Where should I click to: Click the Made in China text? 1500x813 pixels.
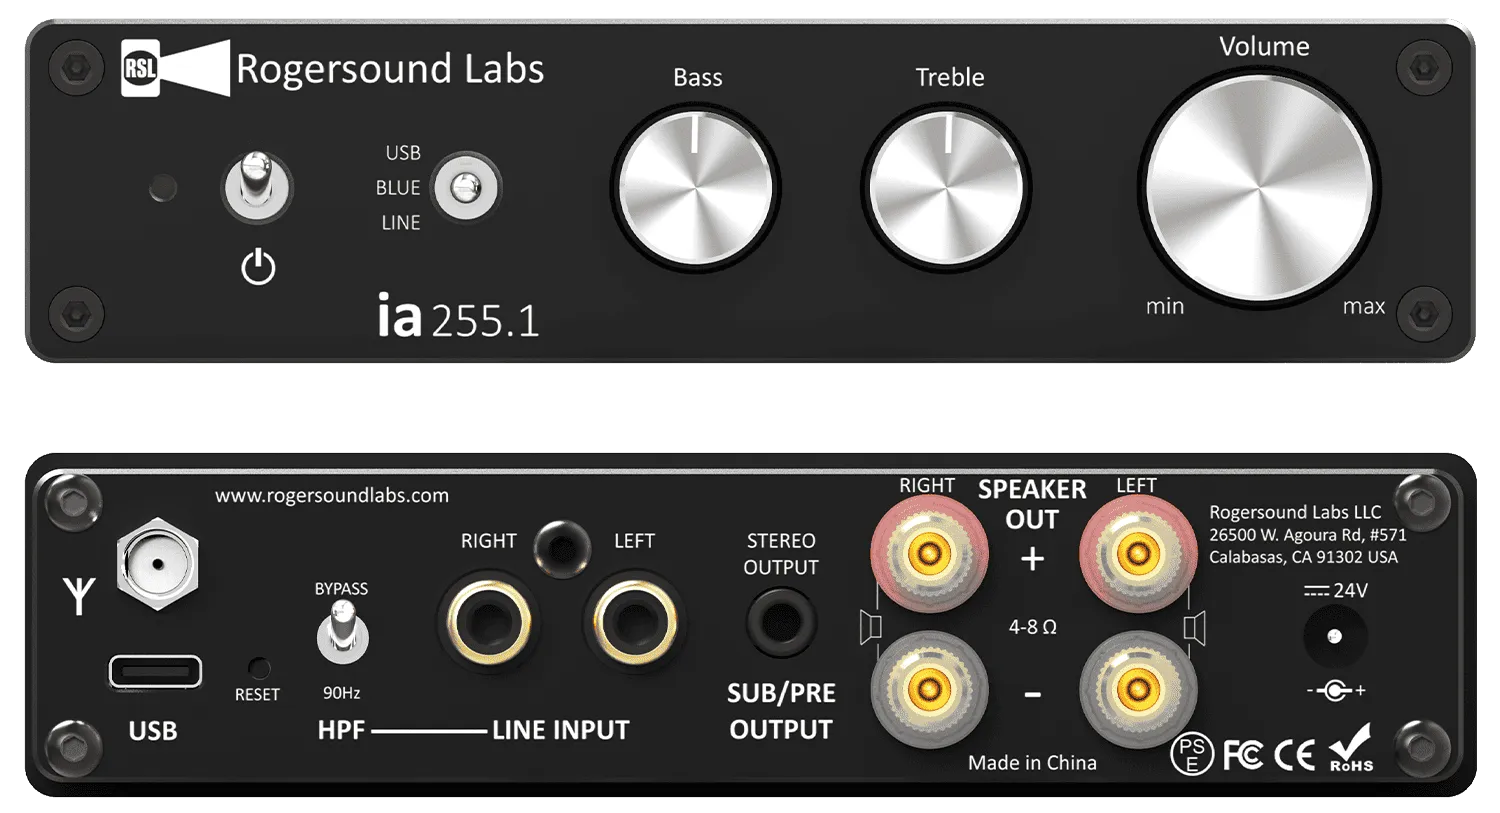[x=1032, y=763]
